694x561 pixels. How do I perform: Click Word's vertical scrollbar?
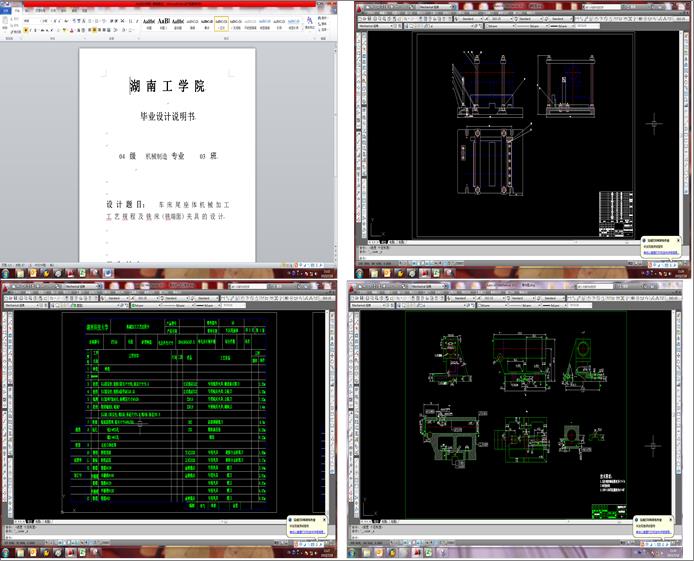(x=335, y=150)
